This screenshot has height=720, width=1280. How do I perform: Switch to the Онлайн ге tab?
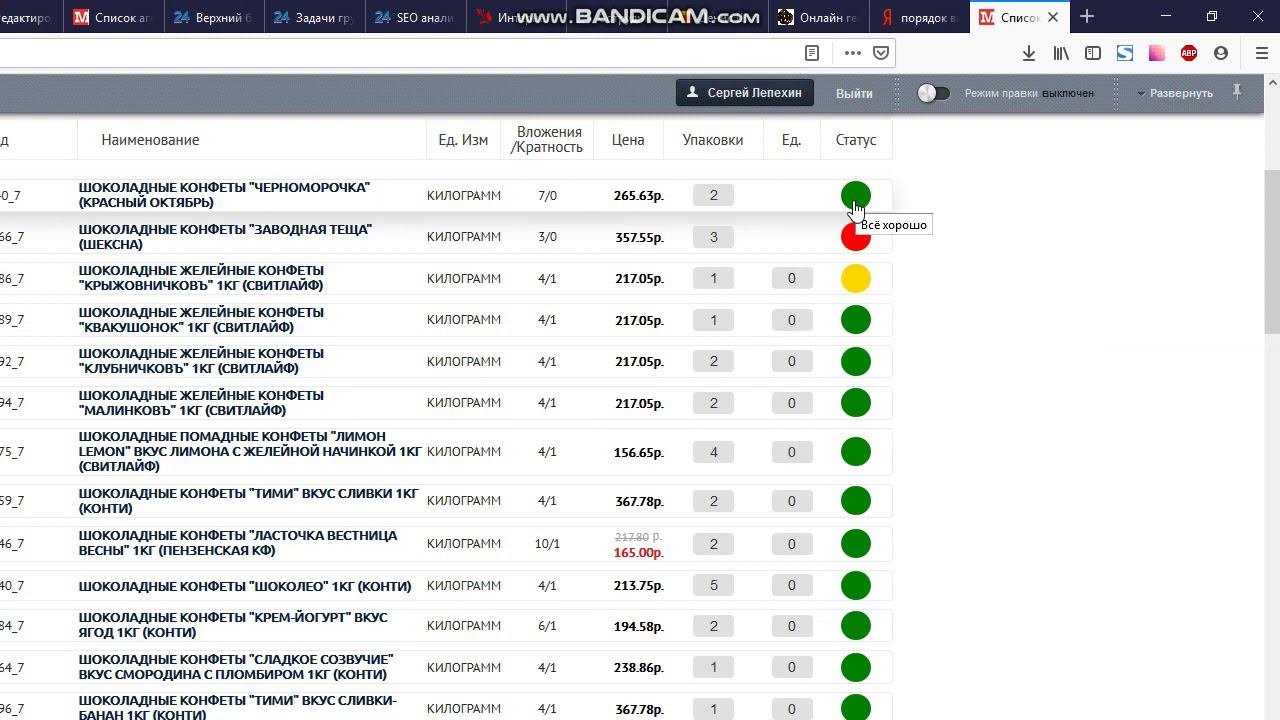pos(818,17)
